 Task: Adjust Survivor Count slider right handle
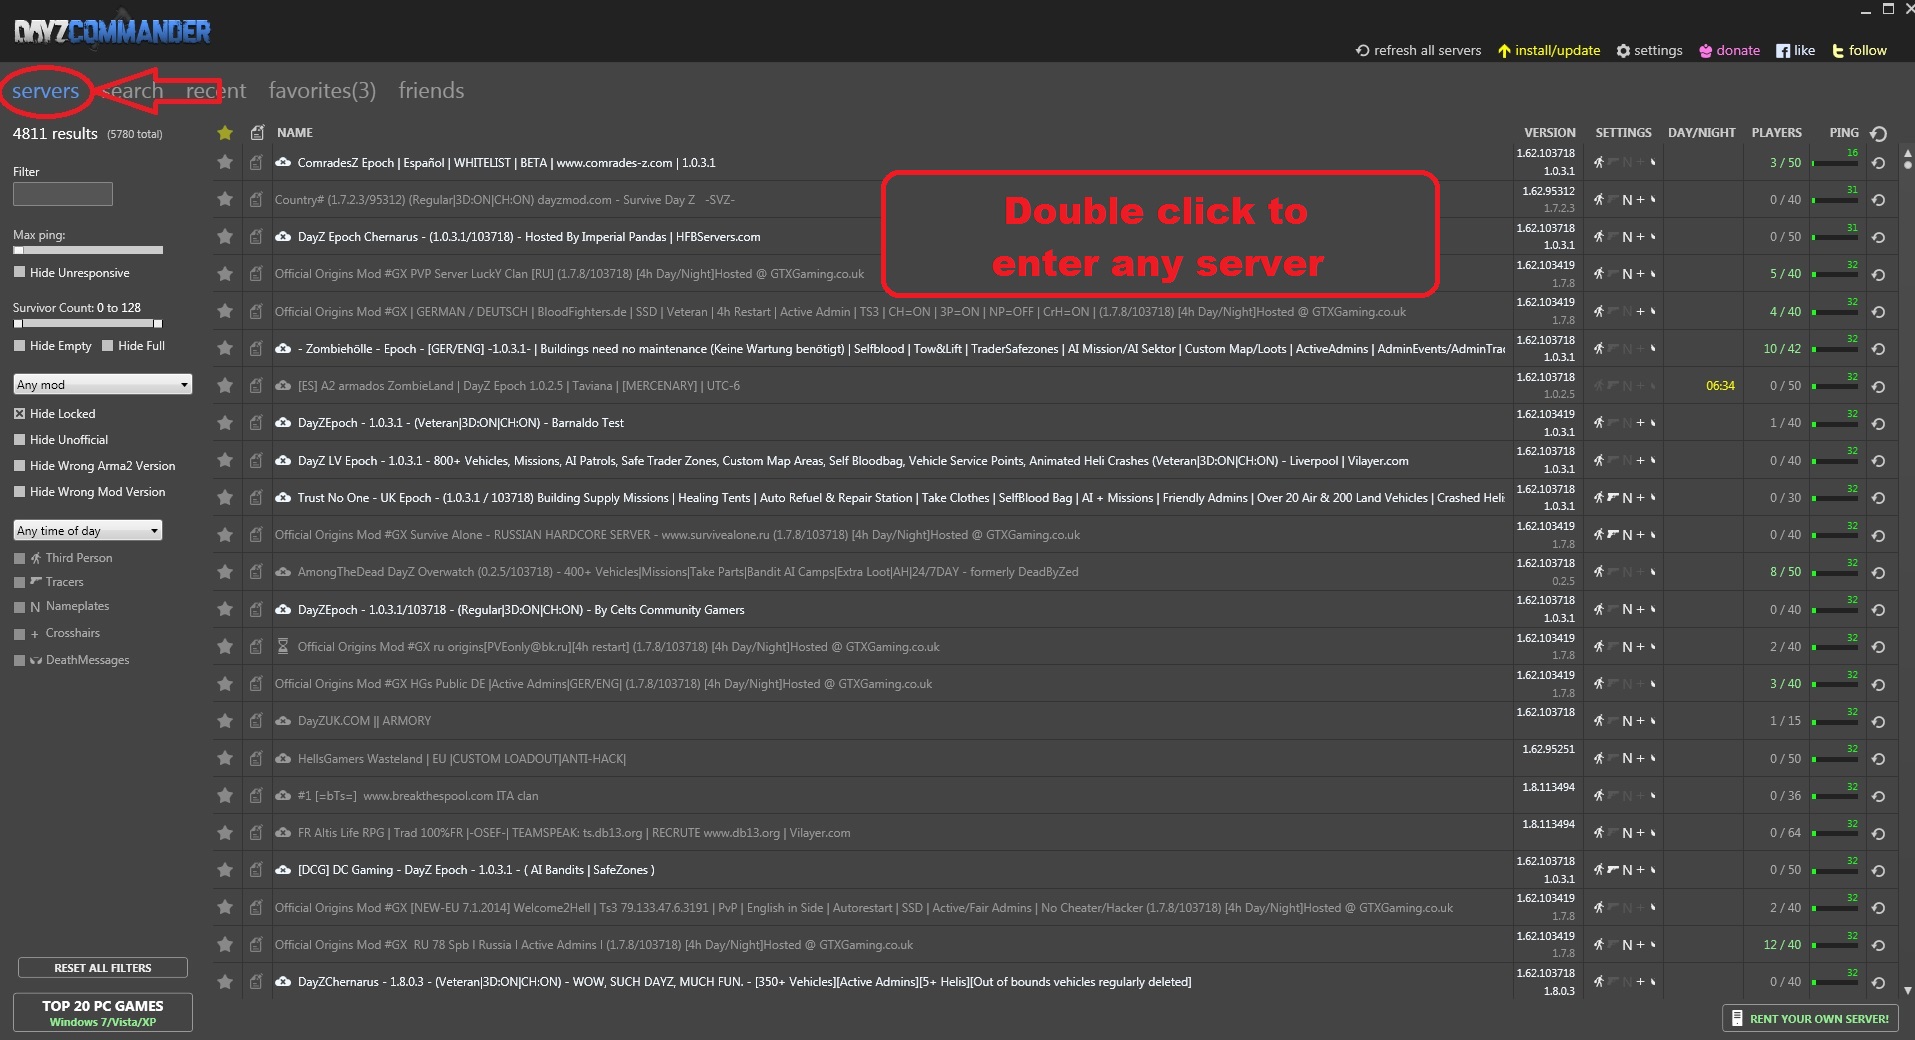point(157,323)
